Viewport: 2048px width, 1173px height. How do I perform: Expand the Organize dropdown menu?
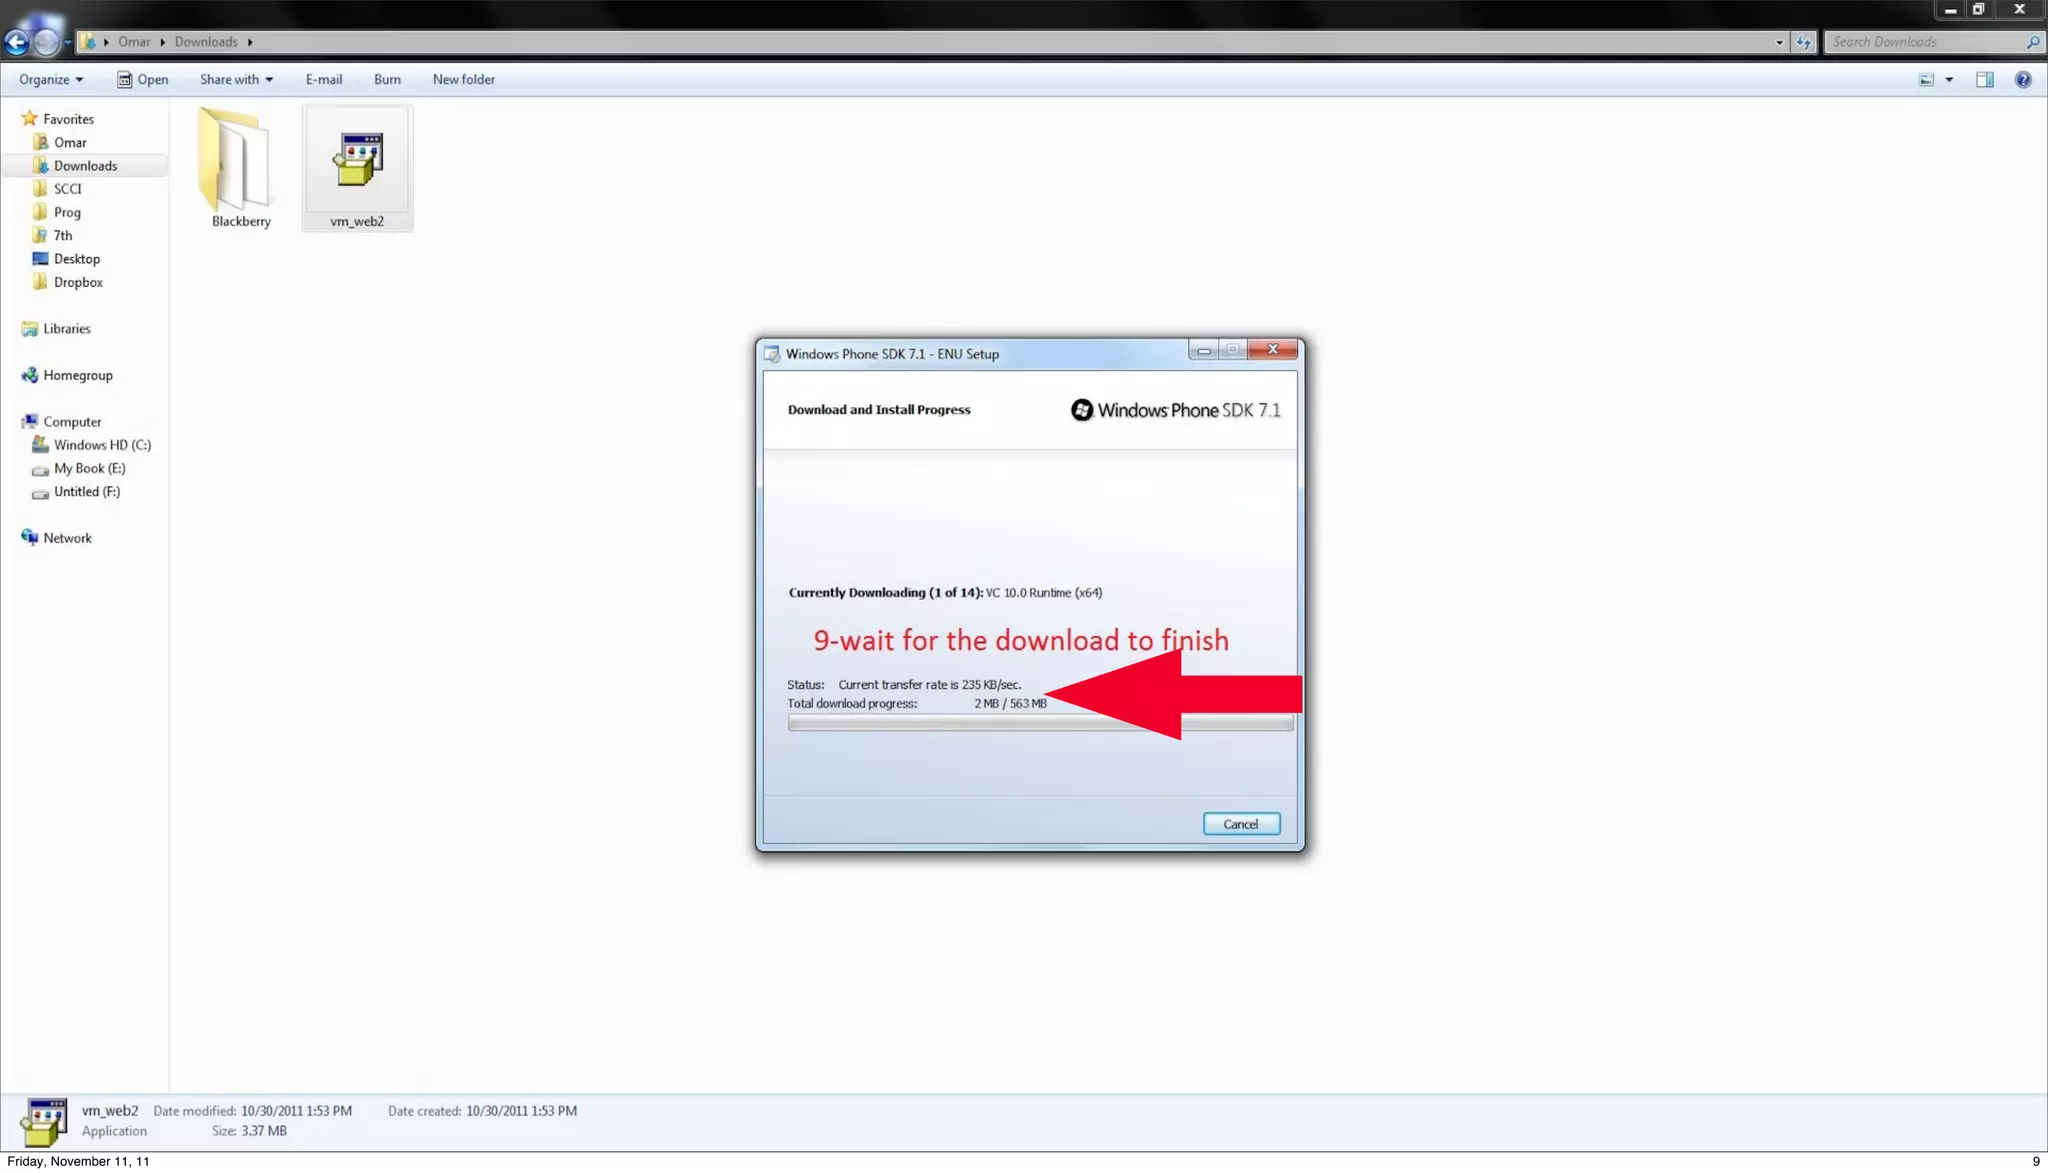click(x=51, y=80)
